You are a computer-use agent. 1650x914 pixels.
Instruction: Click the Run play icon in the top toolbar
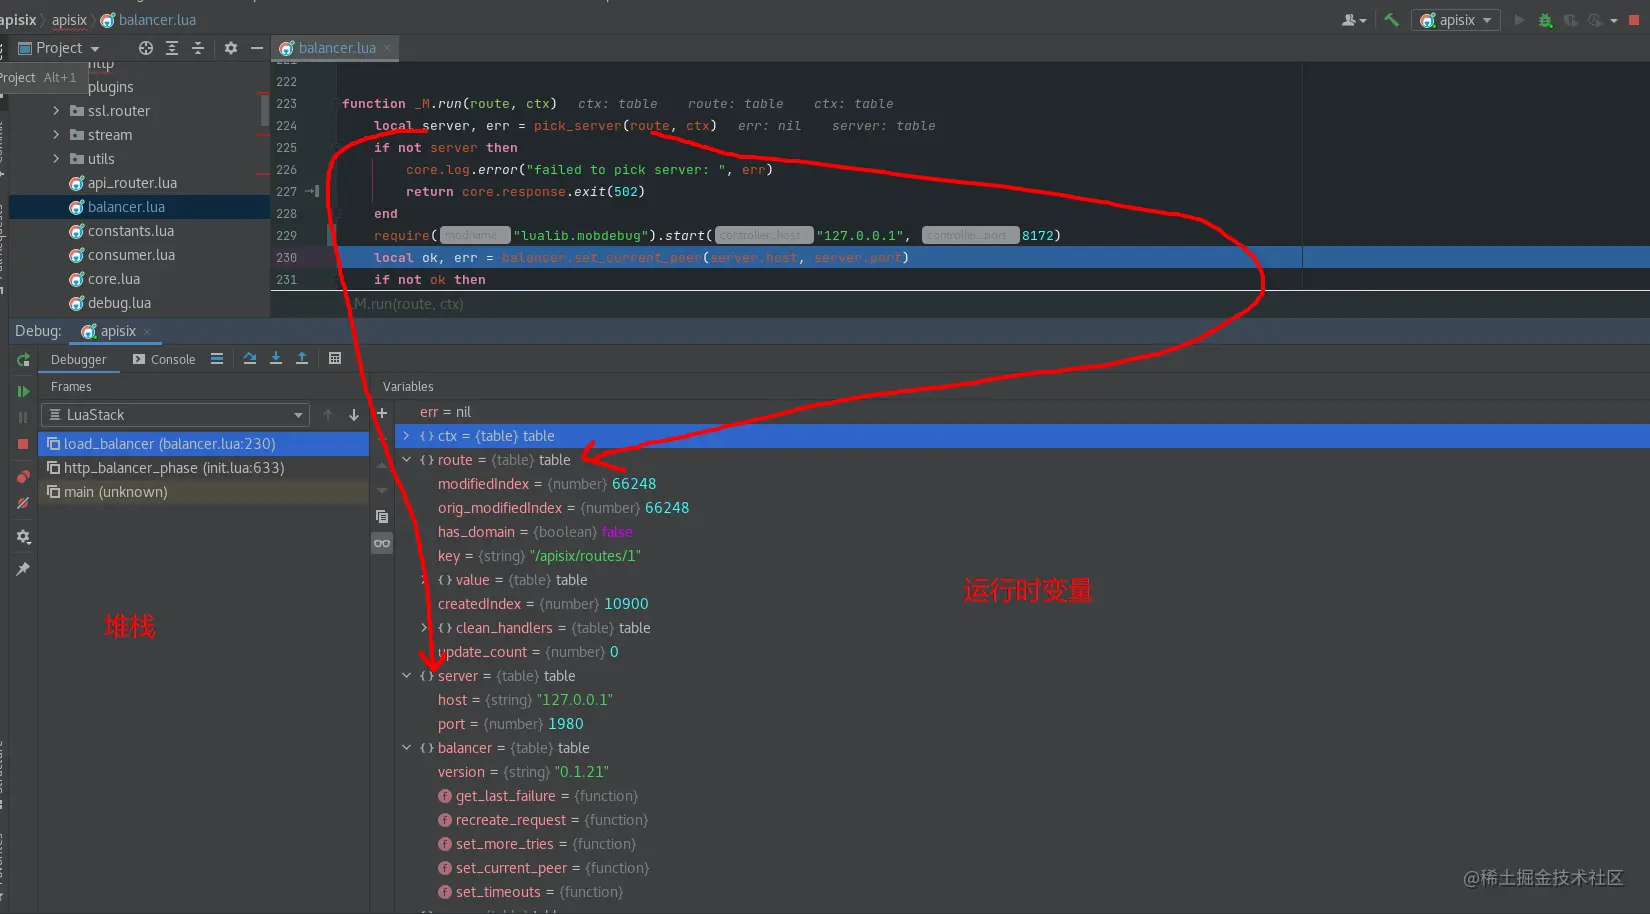tap(1519, 20)
